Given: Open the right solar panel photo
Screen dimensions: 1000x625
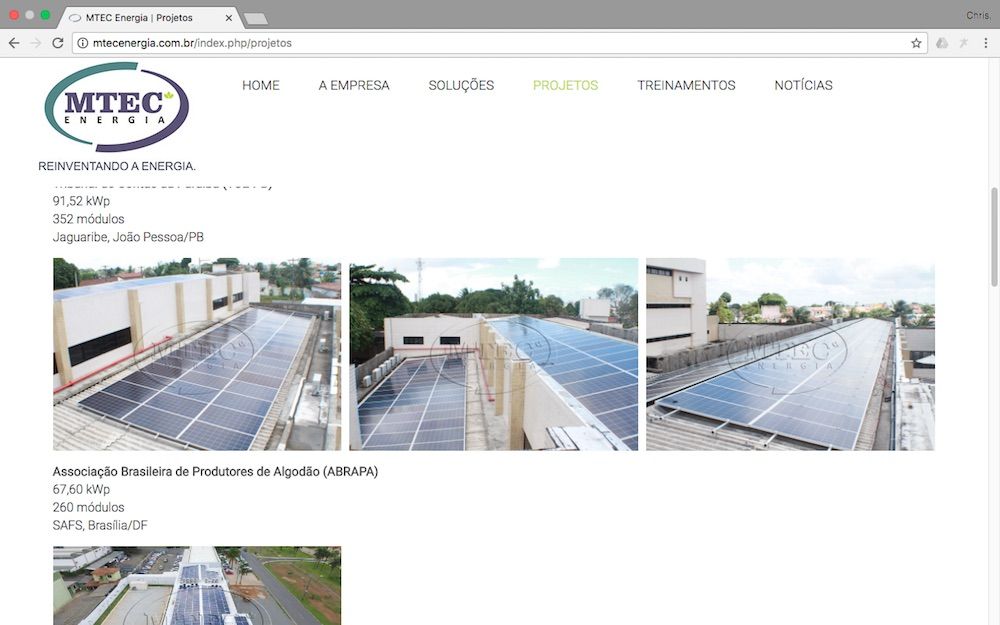Looking at the screenshot, I should pos(790,354).
